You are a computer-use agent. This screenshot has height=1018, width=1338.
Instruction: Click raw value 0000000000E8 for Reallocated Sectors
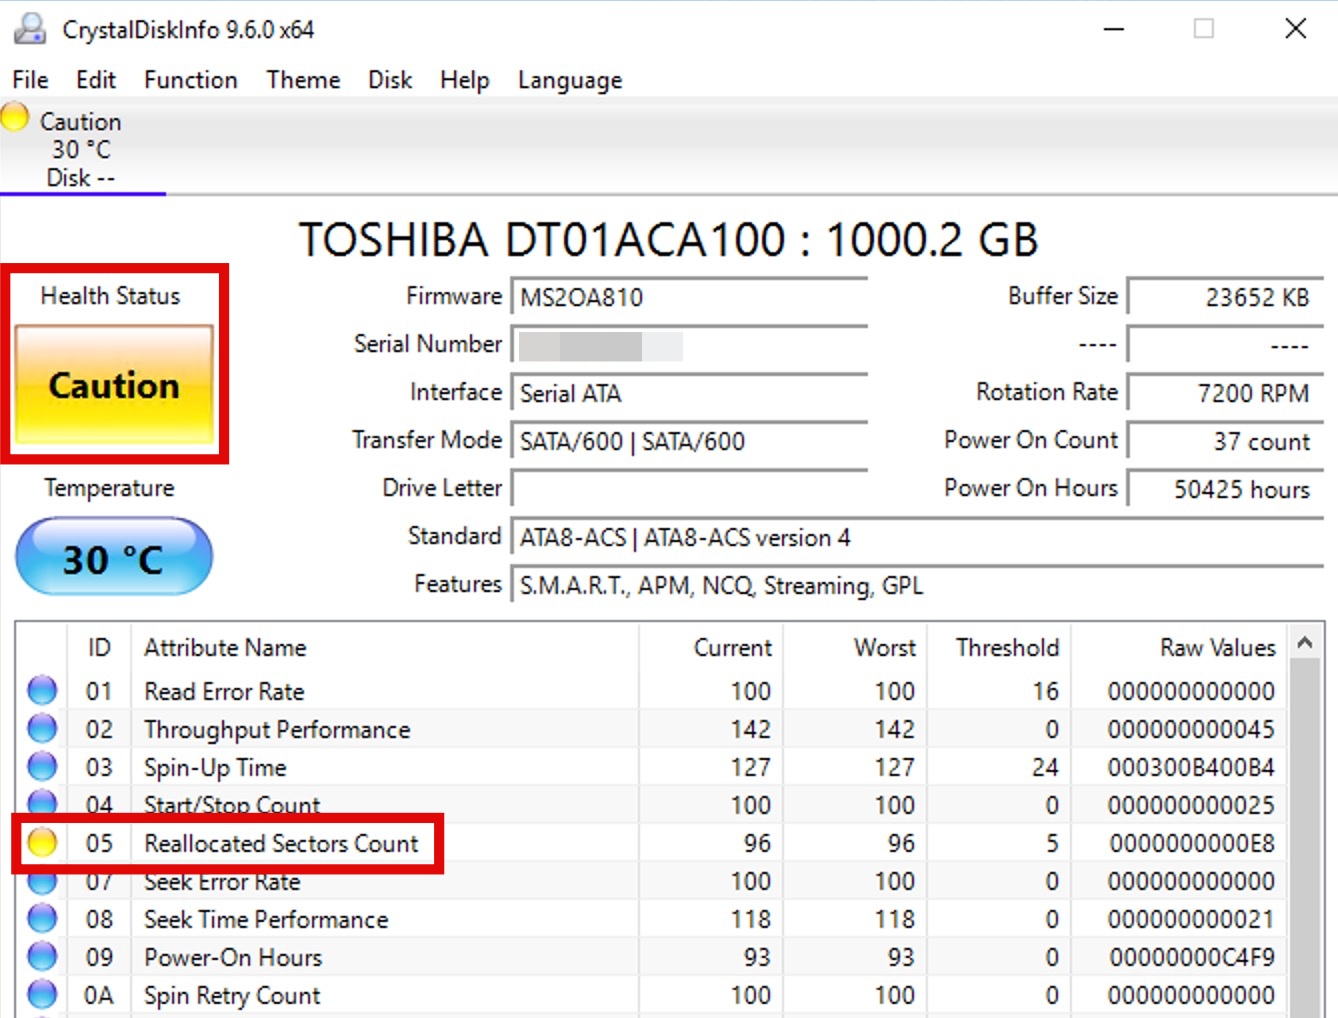coord(1192,843)
